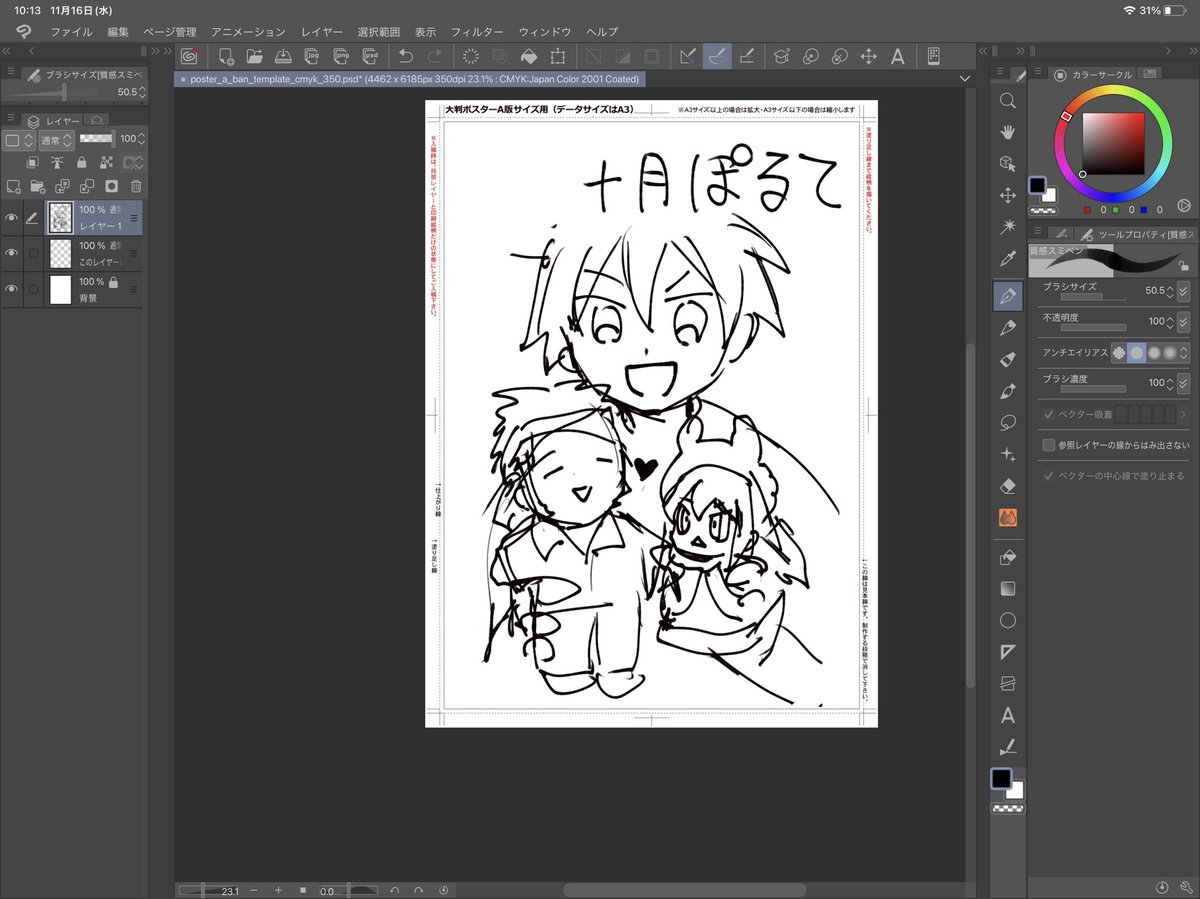Toggle ベクターの中心線で塗り止まる checkbox
The width and height of the screenshot is (1200, 899).
coord(1049,475)
